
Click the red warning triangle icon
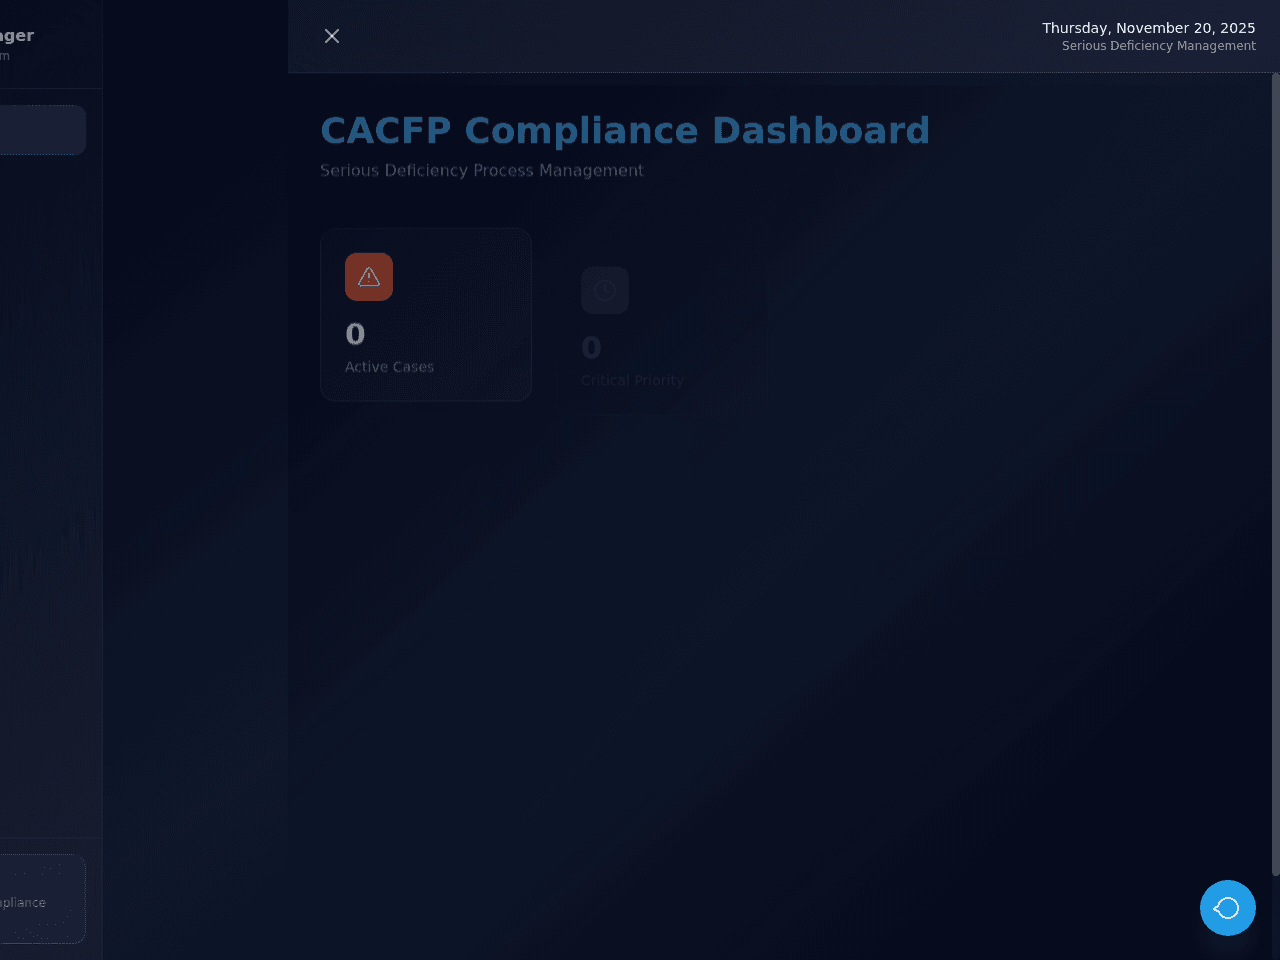pyautogui.click(x=369, y=277)
